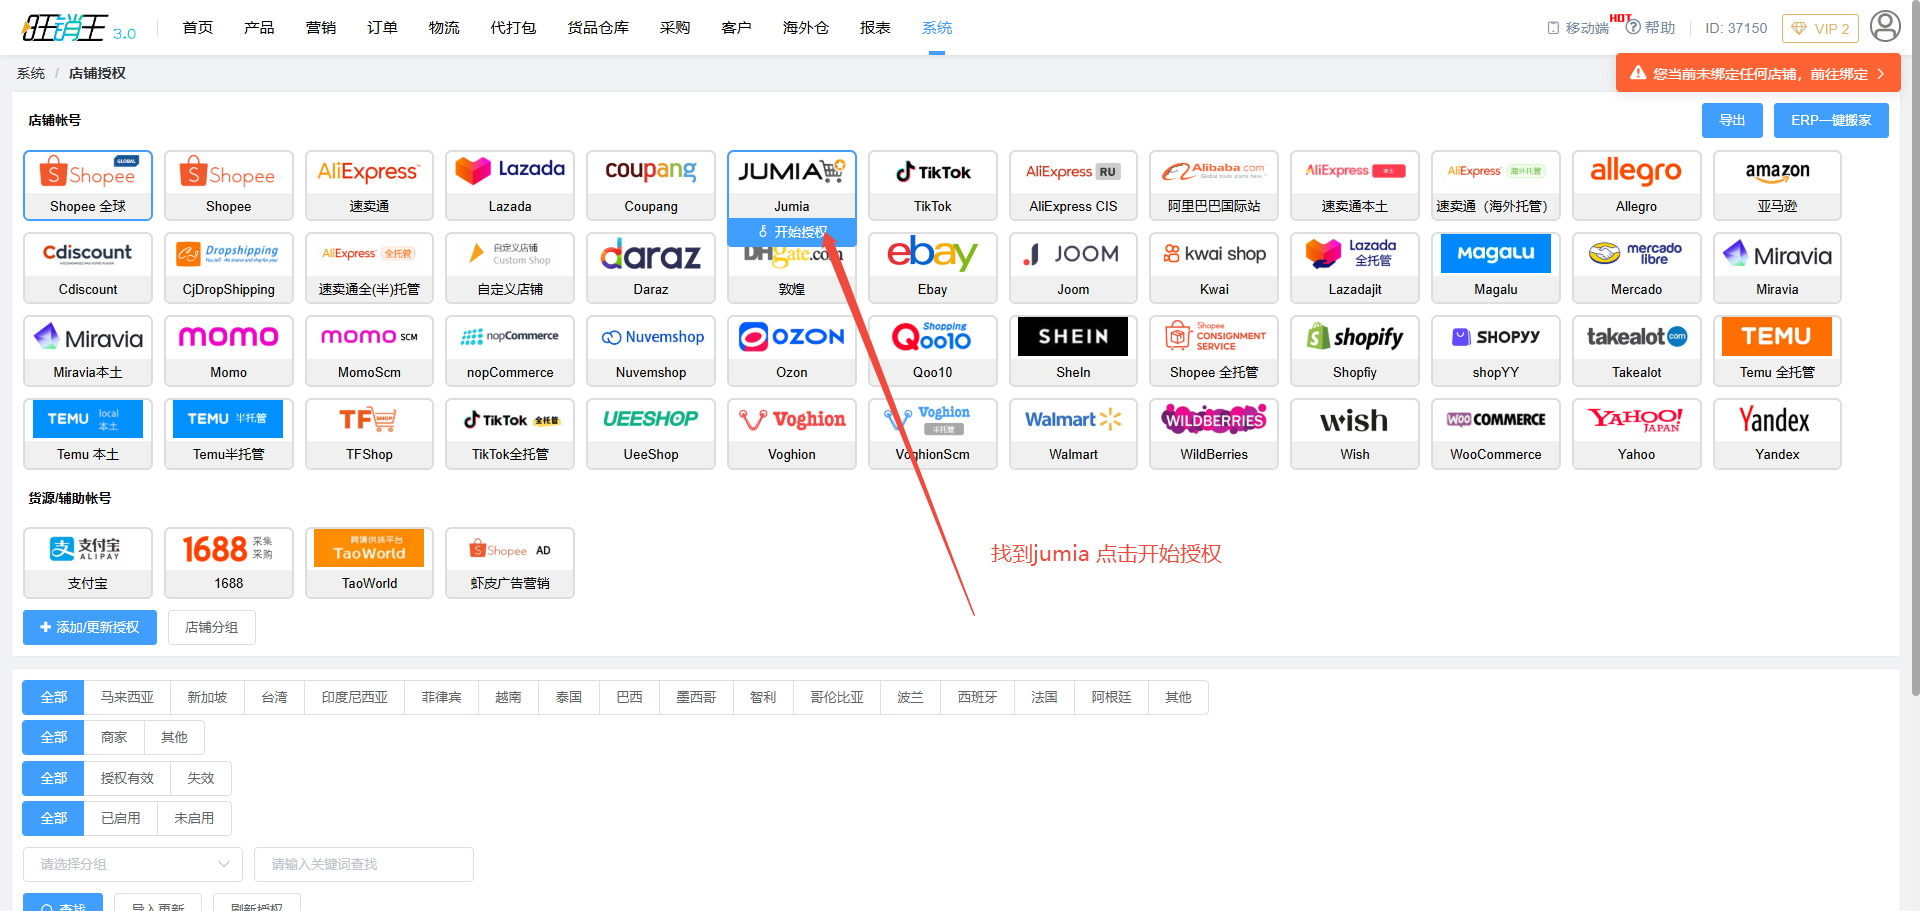Filter stores by 马来西亚 region
Image resolution: width=1920 pixels, height=911 pixels.
[127, 697]
